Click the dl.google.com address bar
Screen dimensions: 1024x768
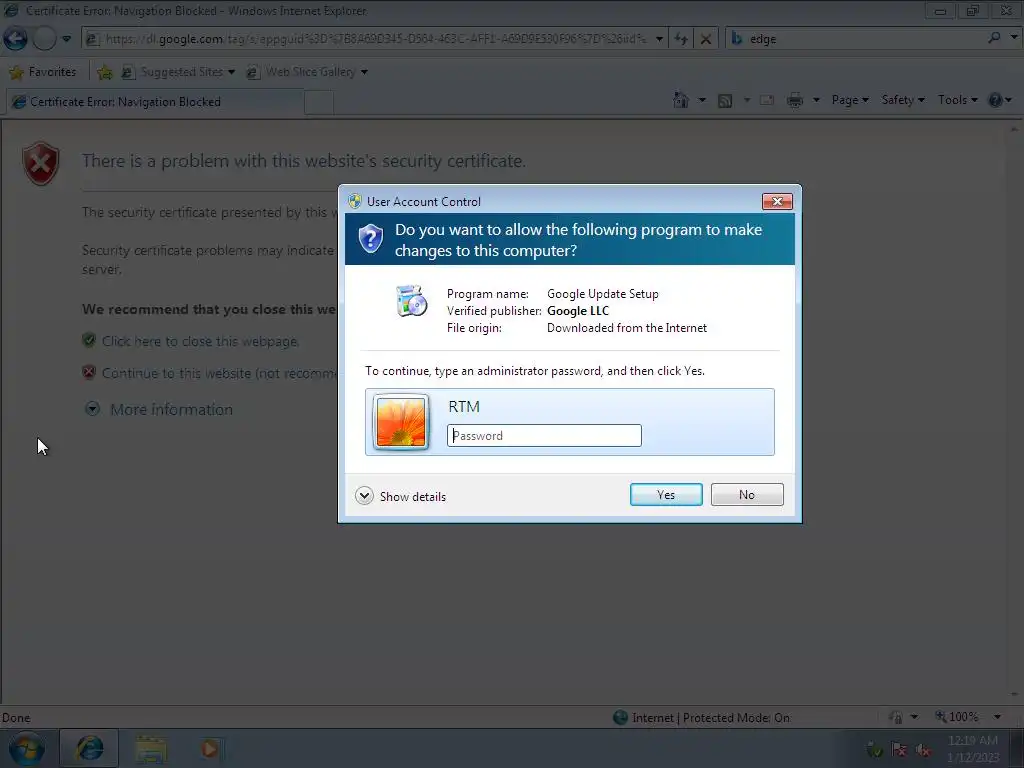pos(376,39)
